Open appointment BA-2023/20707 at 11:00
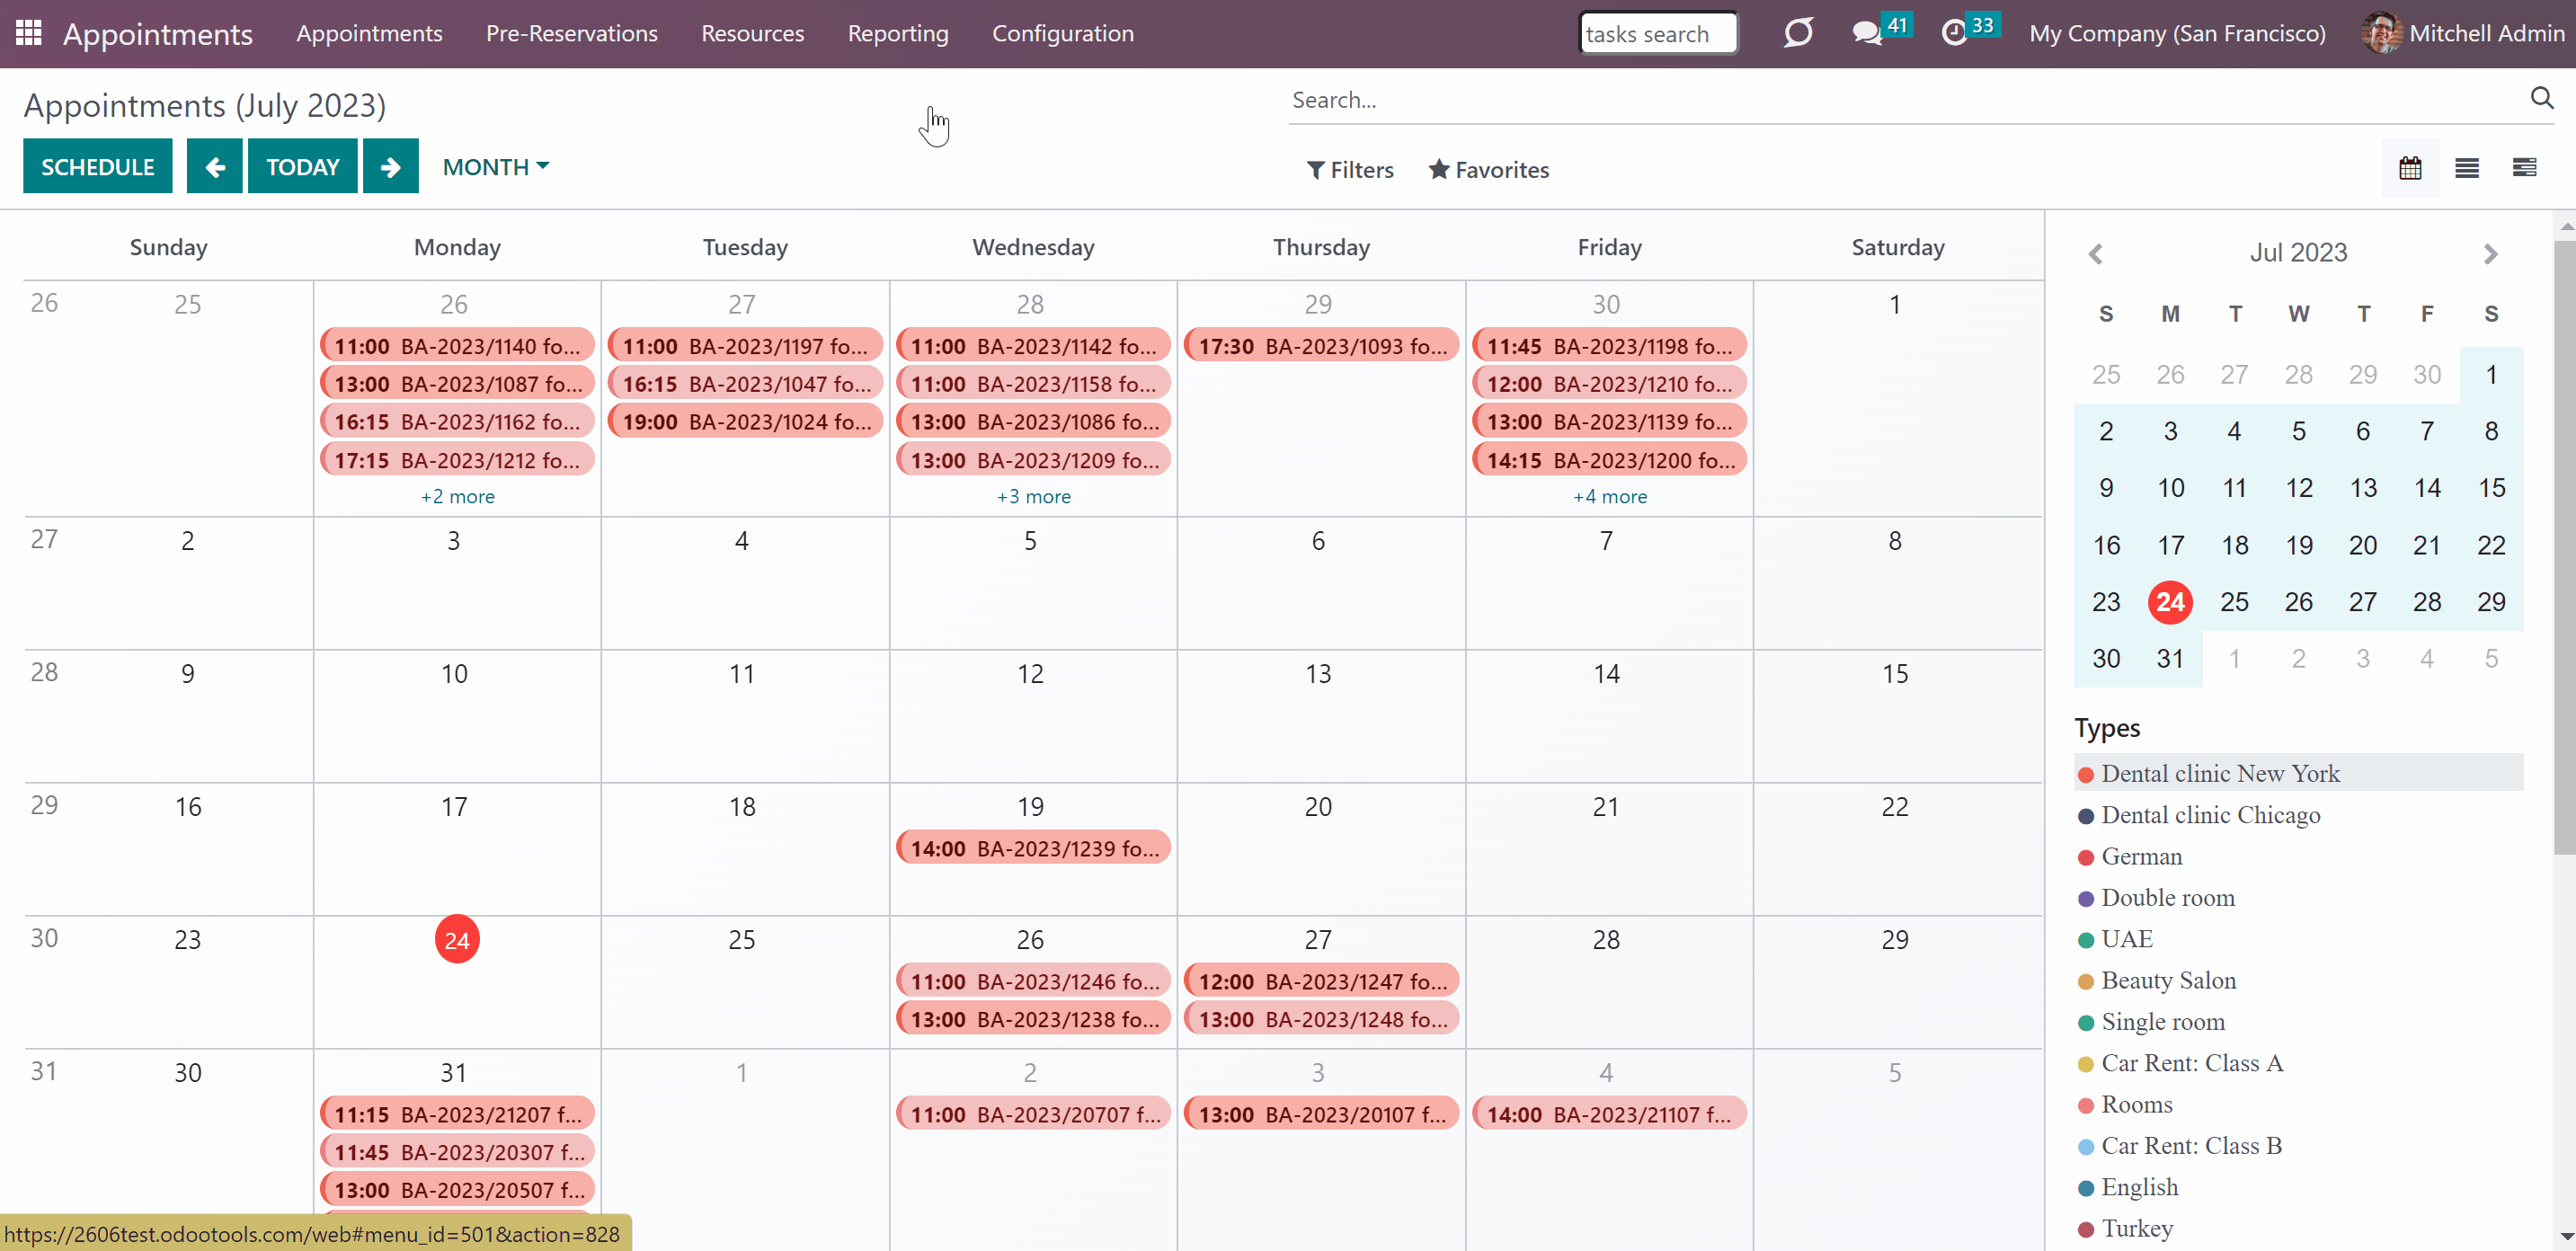 pos(1033,1114)
